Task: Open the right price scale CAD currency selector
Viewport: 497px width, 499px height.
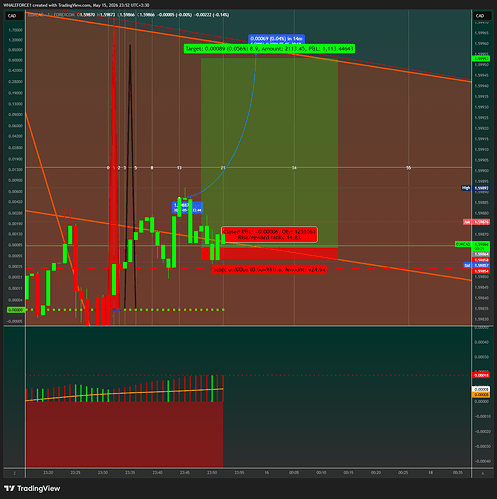Action: (x=482, y=16)
